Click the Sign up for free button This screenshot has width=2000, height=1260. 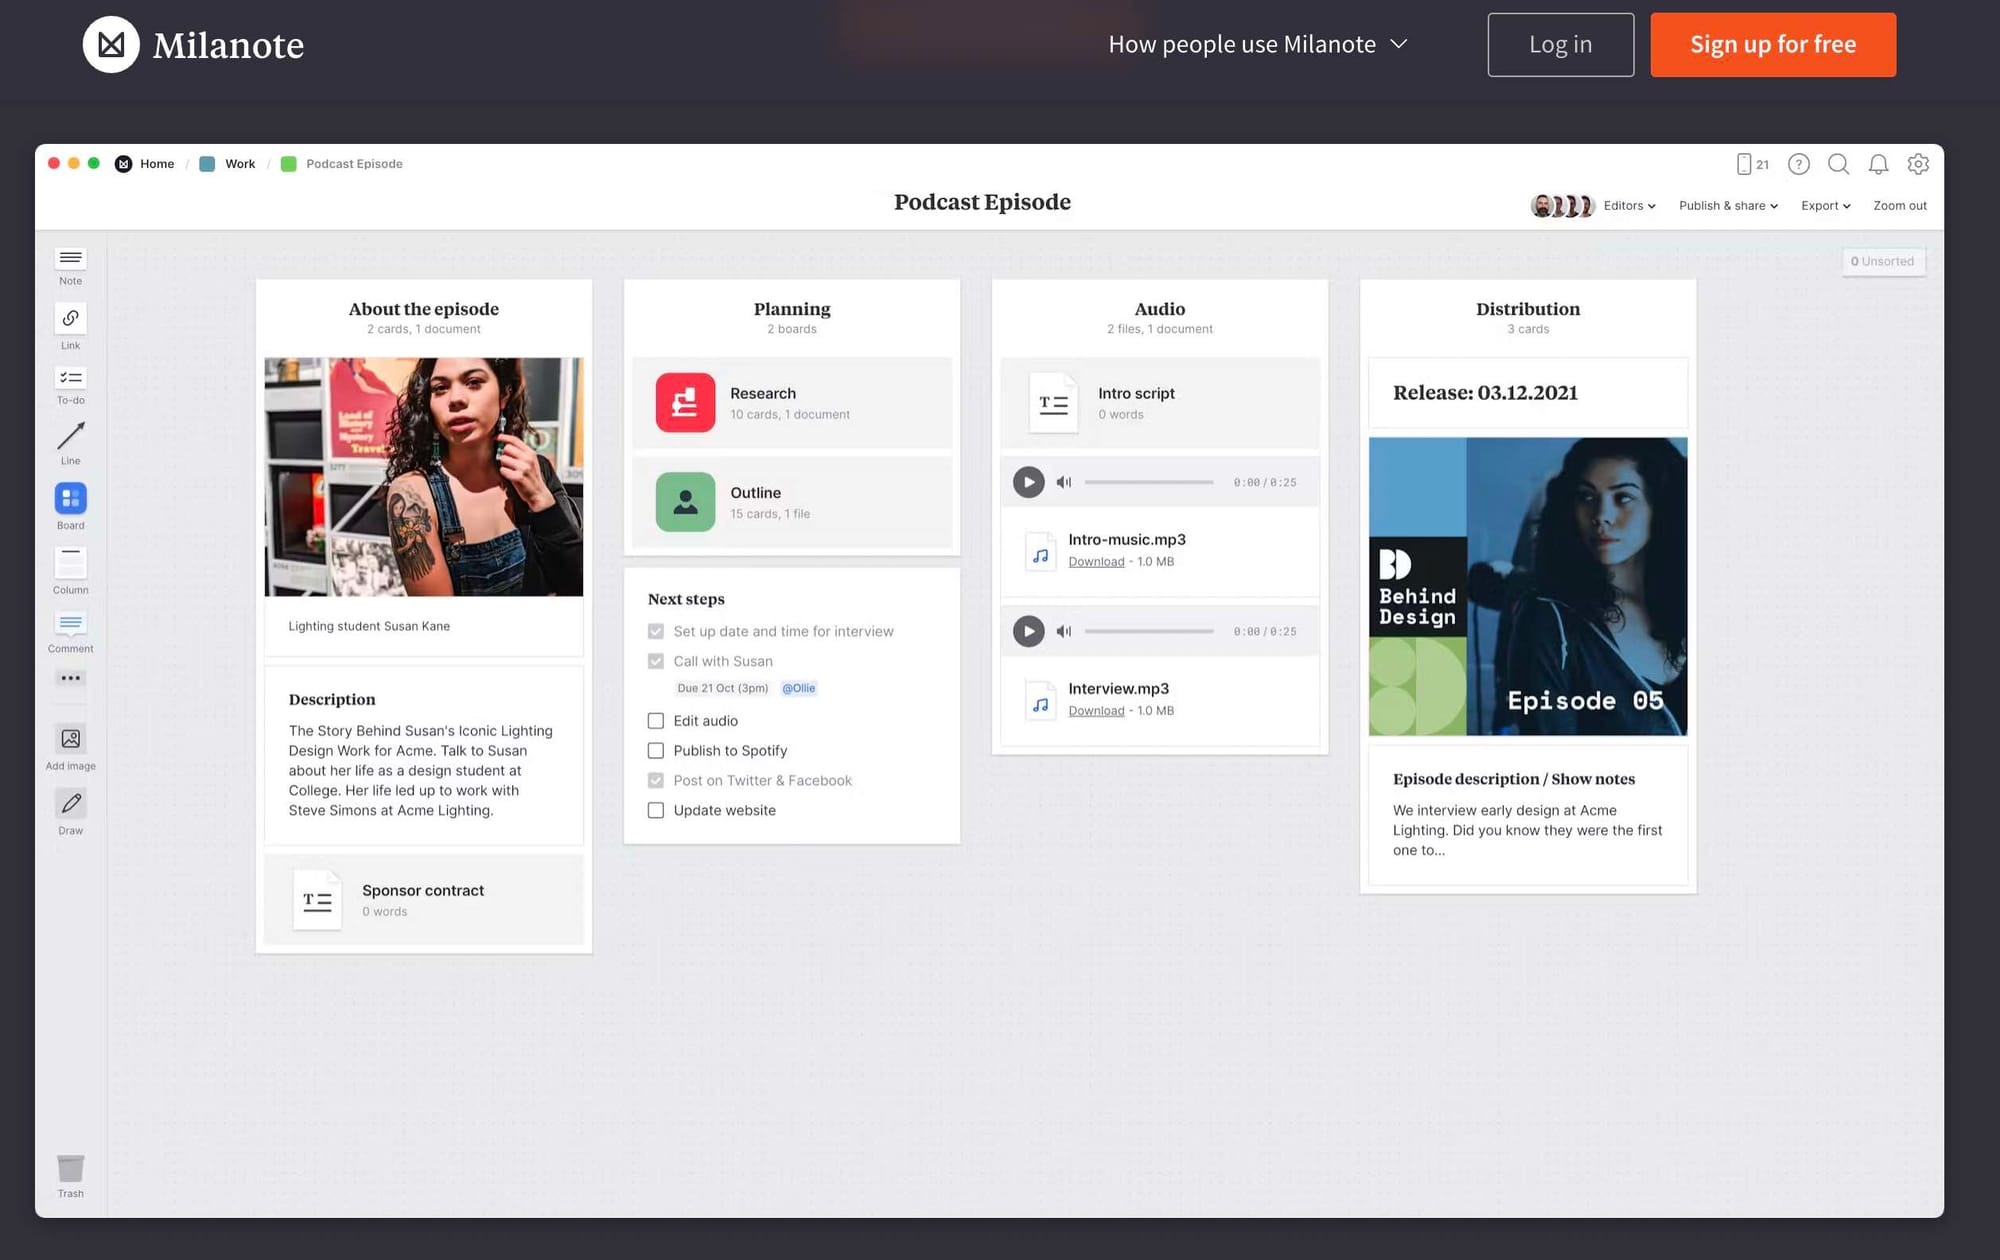pos(1772,45)
